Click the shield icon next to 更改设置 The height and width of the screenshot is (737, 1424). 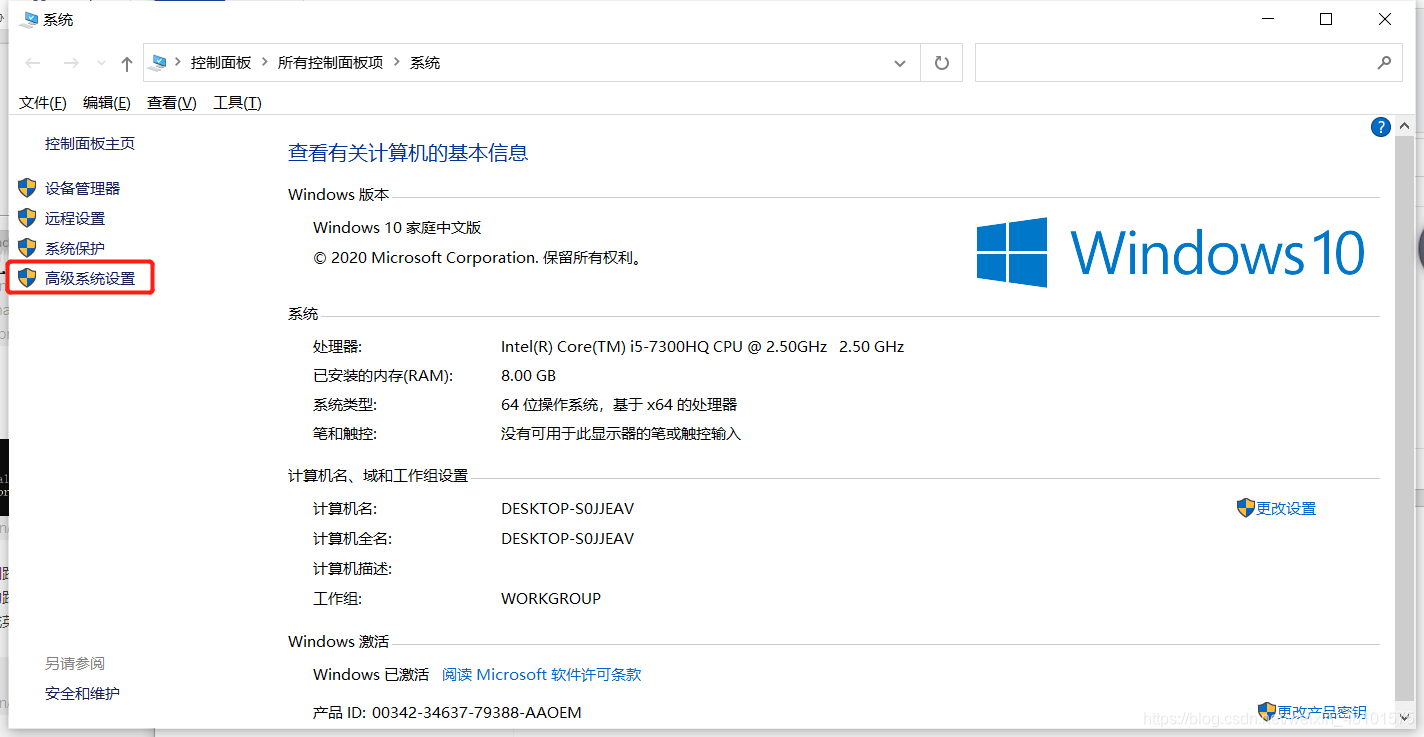click(1246, 508)
